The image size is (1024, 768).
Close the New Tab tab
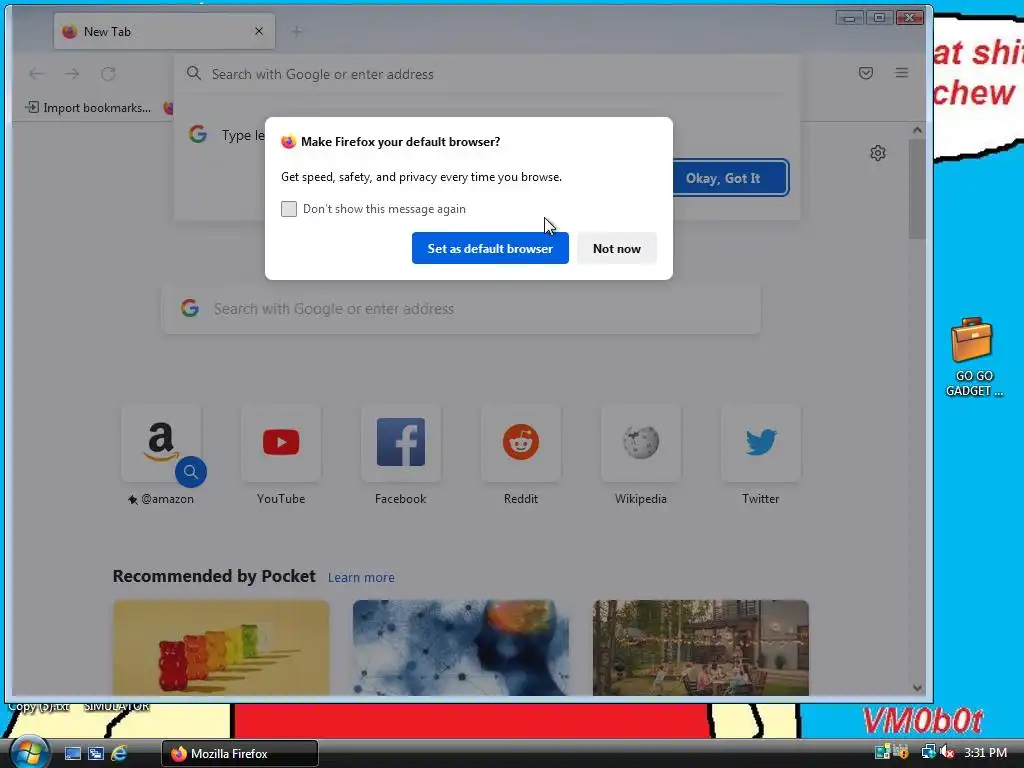coord(259,31)
